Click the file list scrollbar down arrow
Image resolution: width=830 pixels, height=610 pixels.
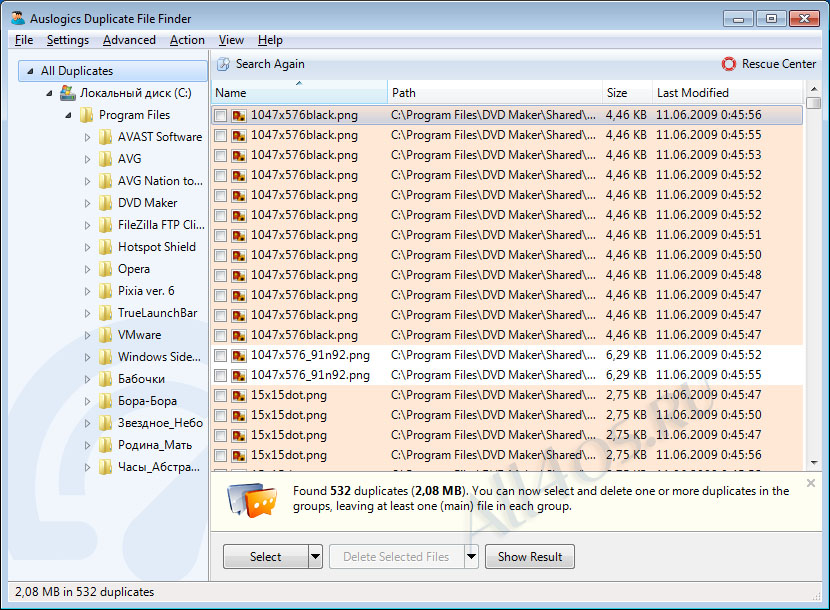(x=814, y=463)
